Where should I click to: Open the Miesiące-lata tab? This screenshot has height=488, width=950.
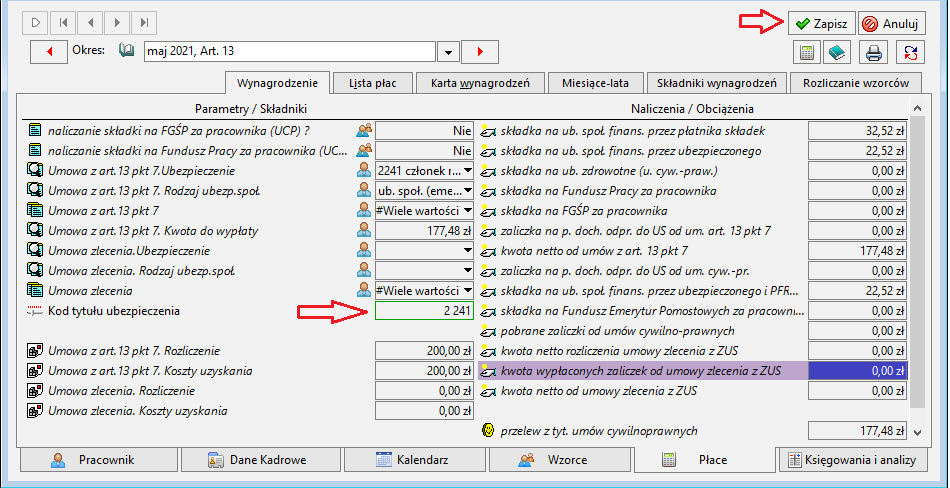pyautogui.click(x=595, y=83)
